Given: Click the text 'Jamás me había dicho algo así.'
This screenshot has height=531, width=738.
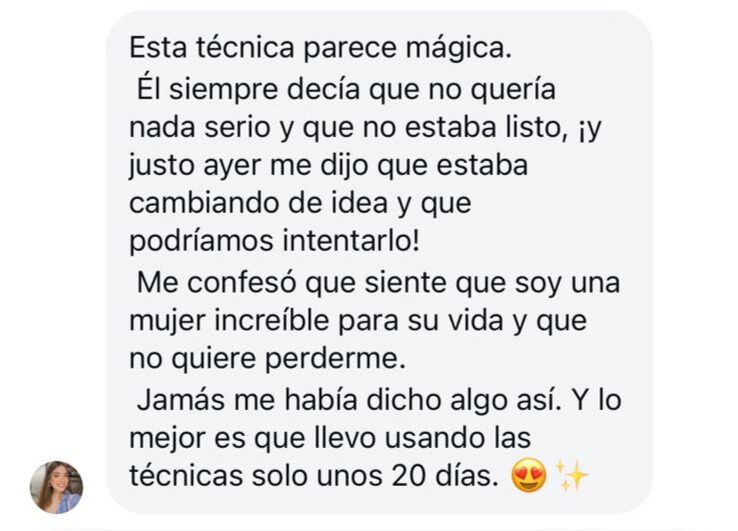Looking at the screenshot, I should [x=349, y=400].
